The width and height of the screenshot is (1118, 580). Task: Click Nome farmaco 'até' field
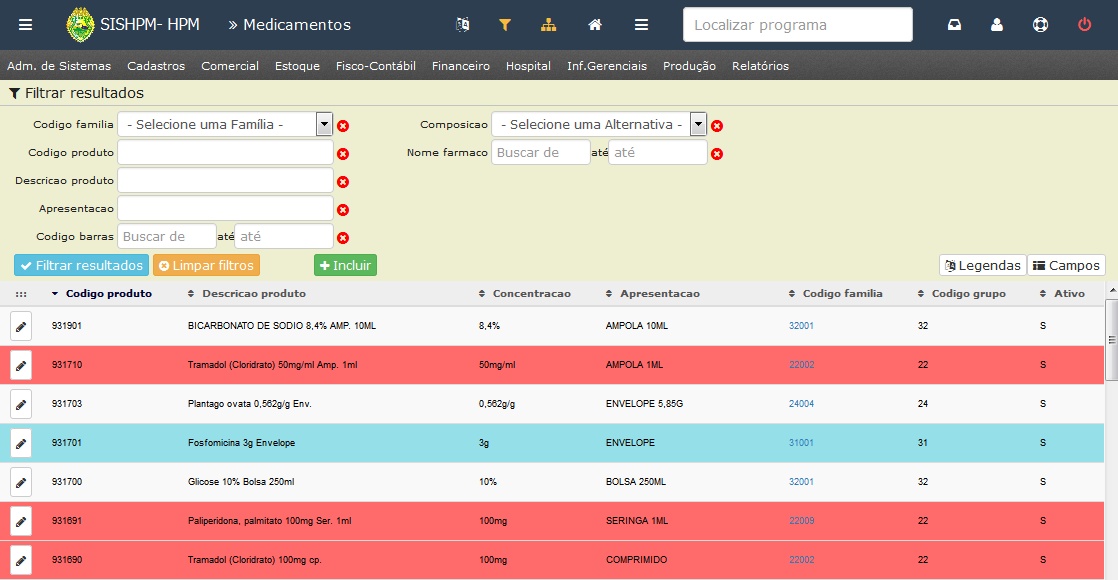tap(657, 153)
